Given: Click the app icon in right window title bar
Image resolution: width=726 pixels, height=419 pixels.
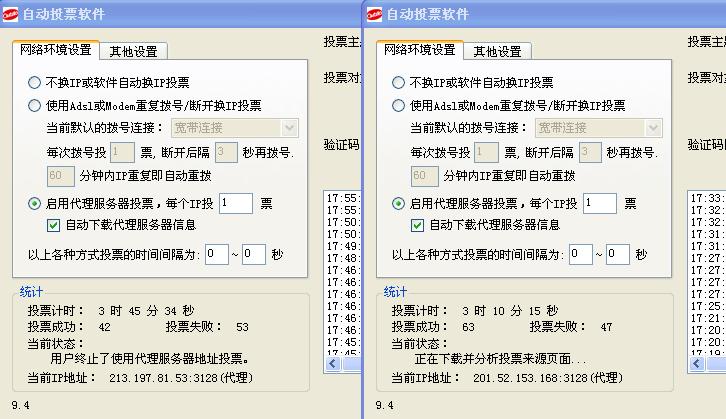Looking at the screenshot, I should (x=375, y=14).
